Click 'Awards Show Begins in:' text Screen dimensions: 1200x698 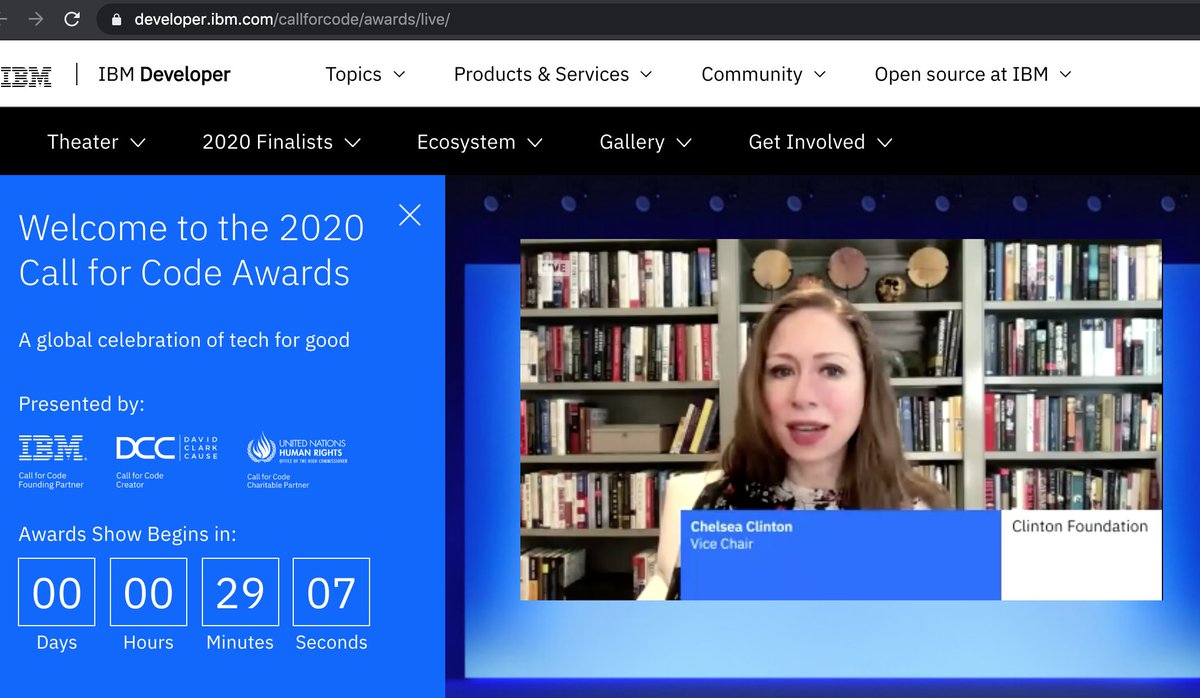click(x=128, y=534)
